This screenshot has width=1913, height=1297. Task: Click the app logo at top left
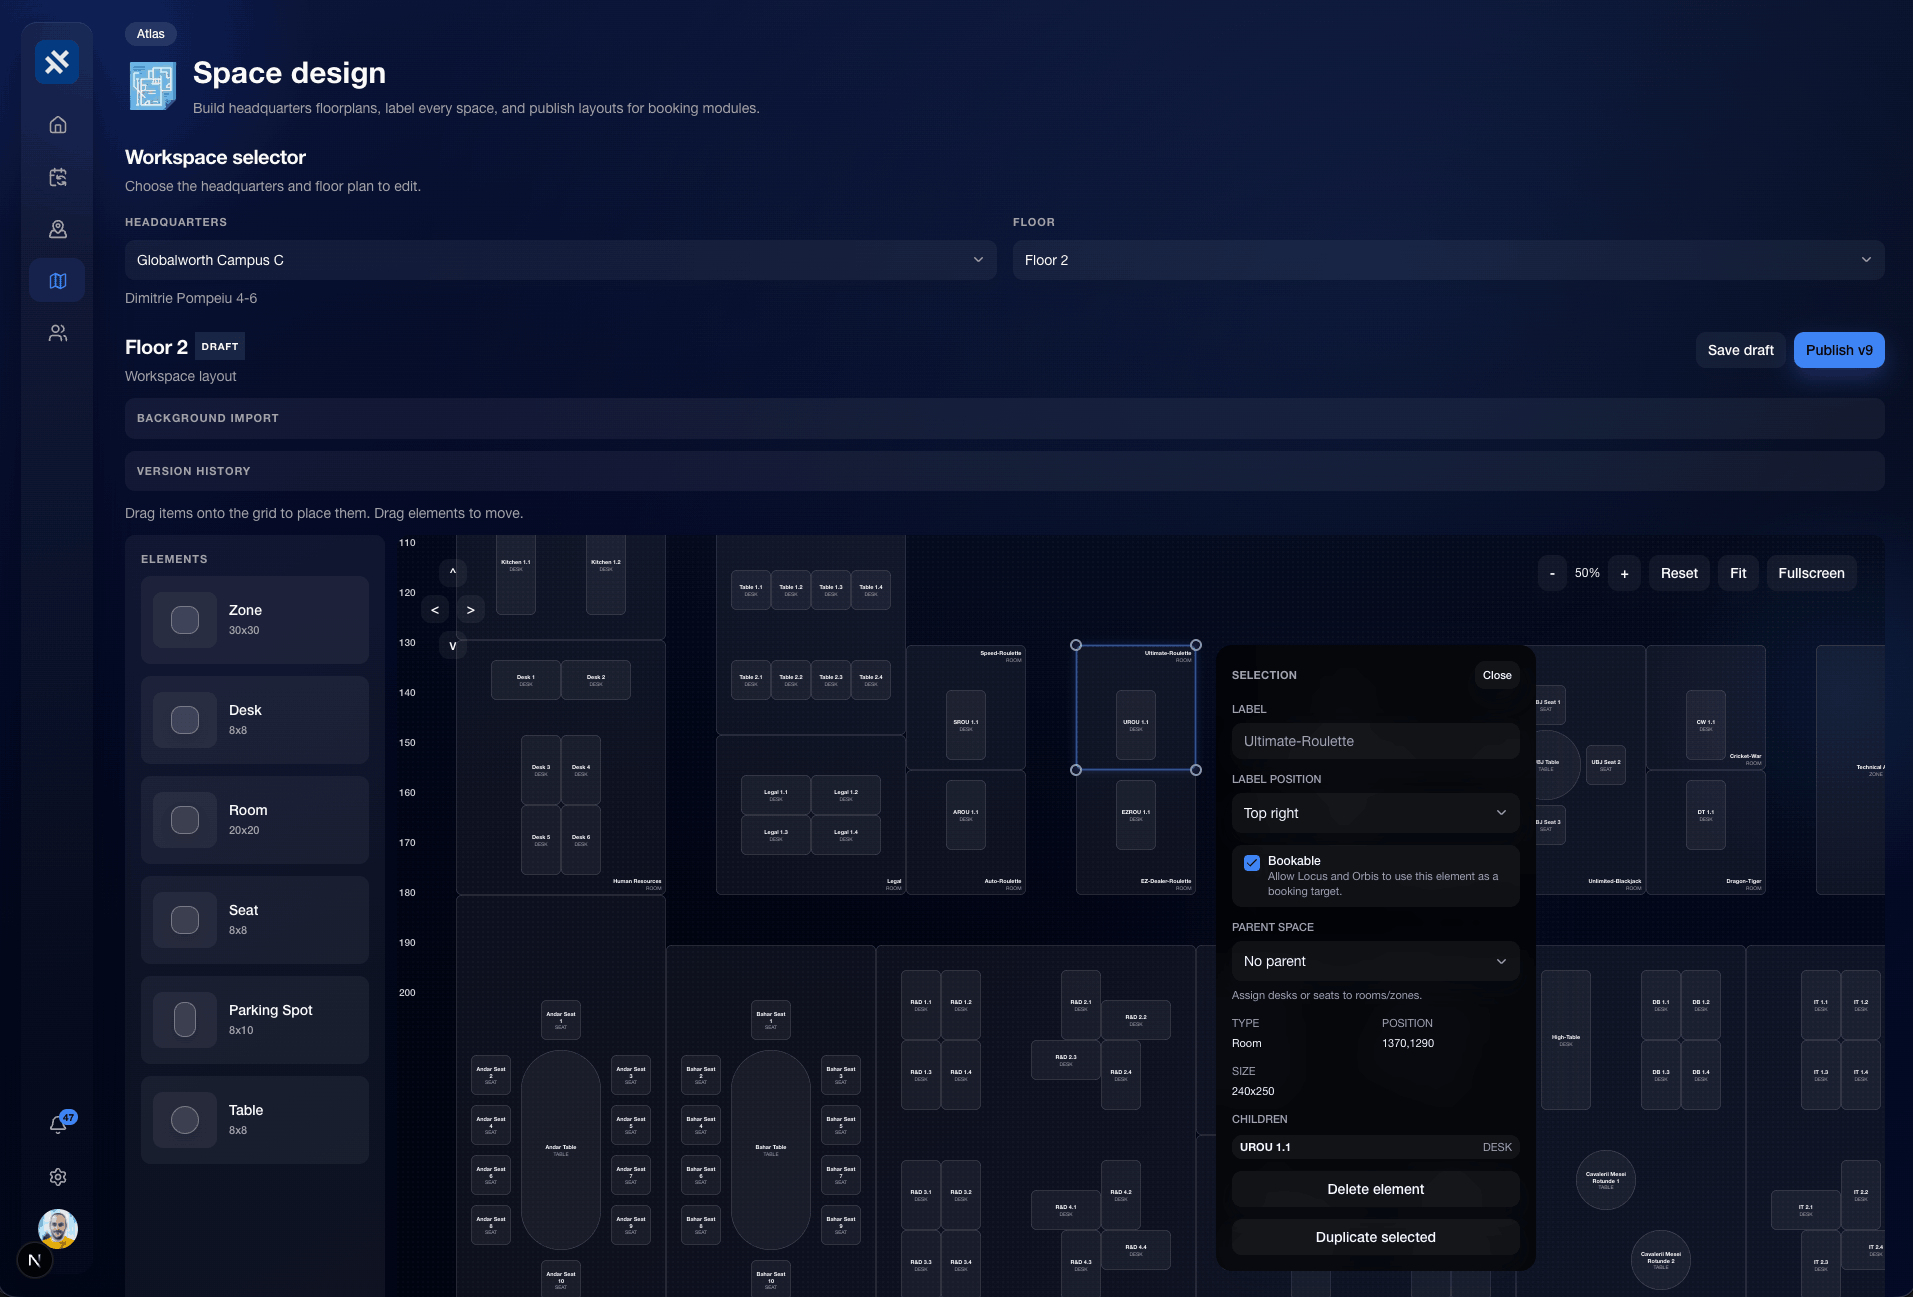57,62
